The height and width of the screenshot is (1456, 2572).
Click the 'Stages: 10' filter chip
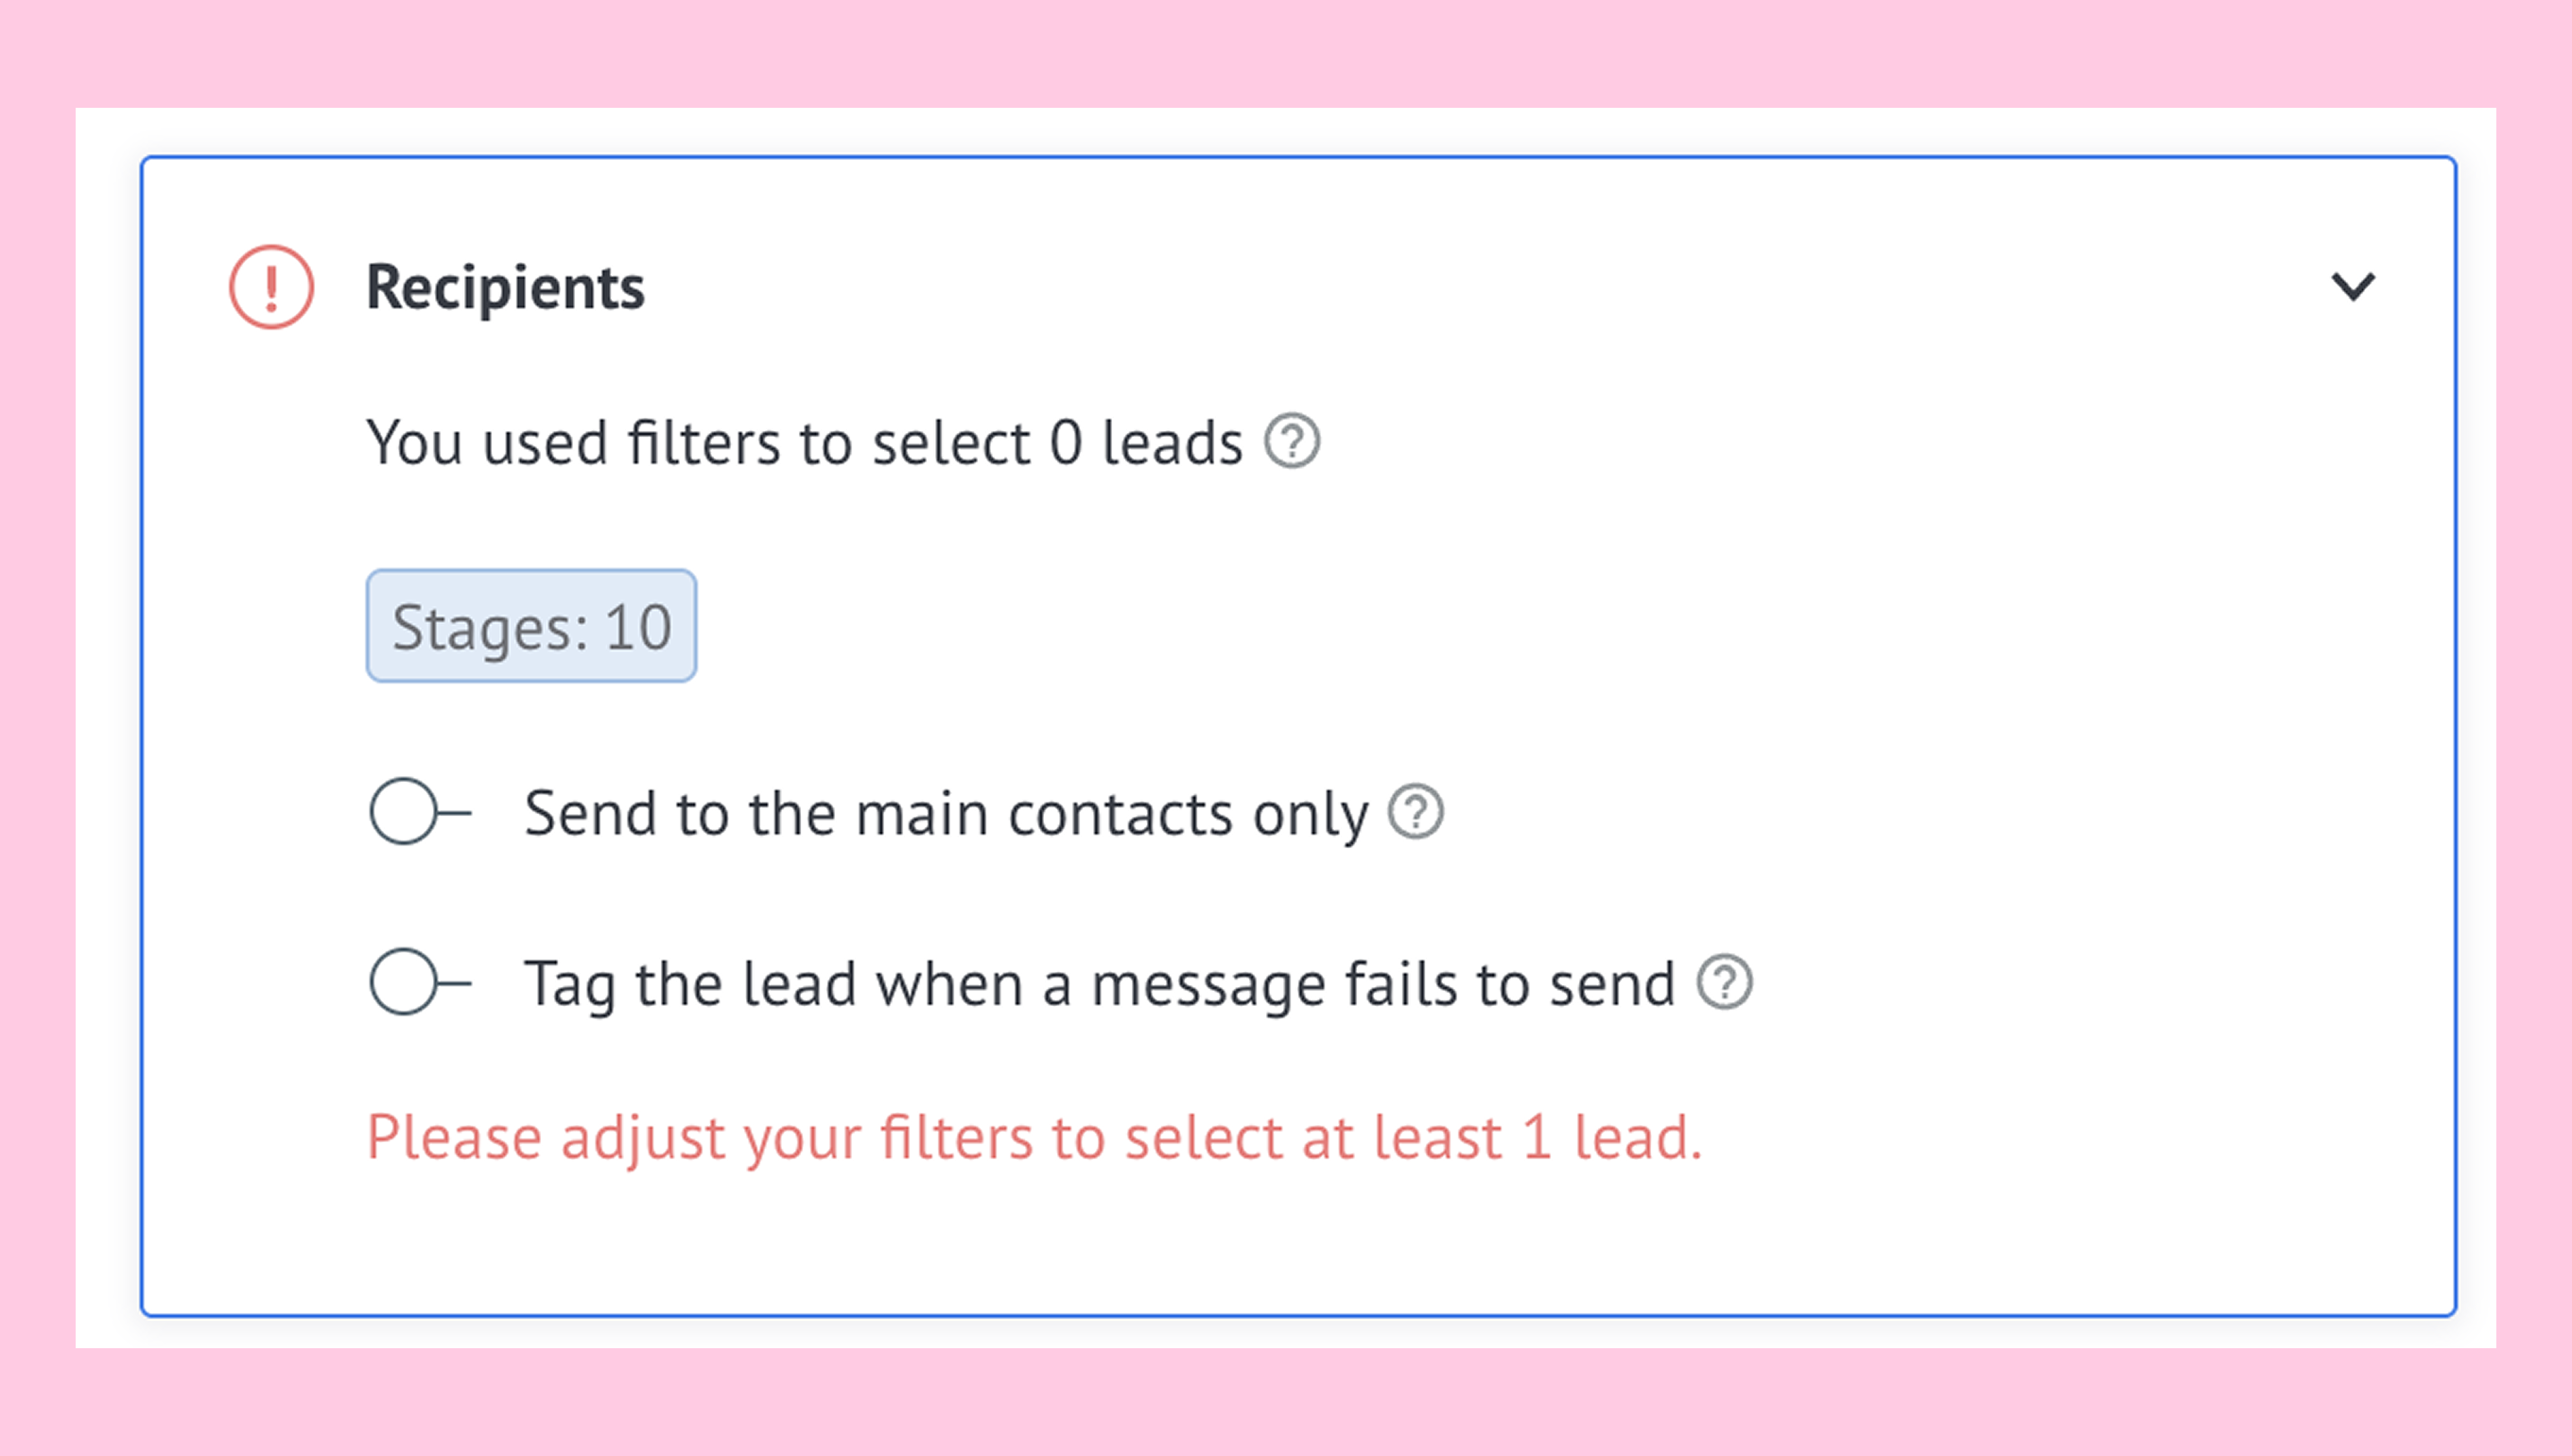(531, 626)
